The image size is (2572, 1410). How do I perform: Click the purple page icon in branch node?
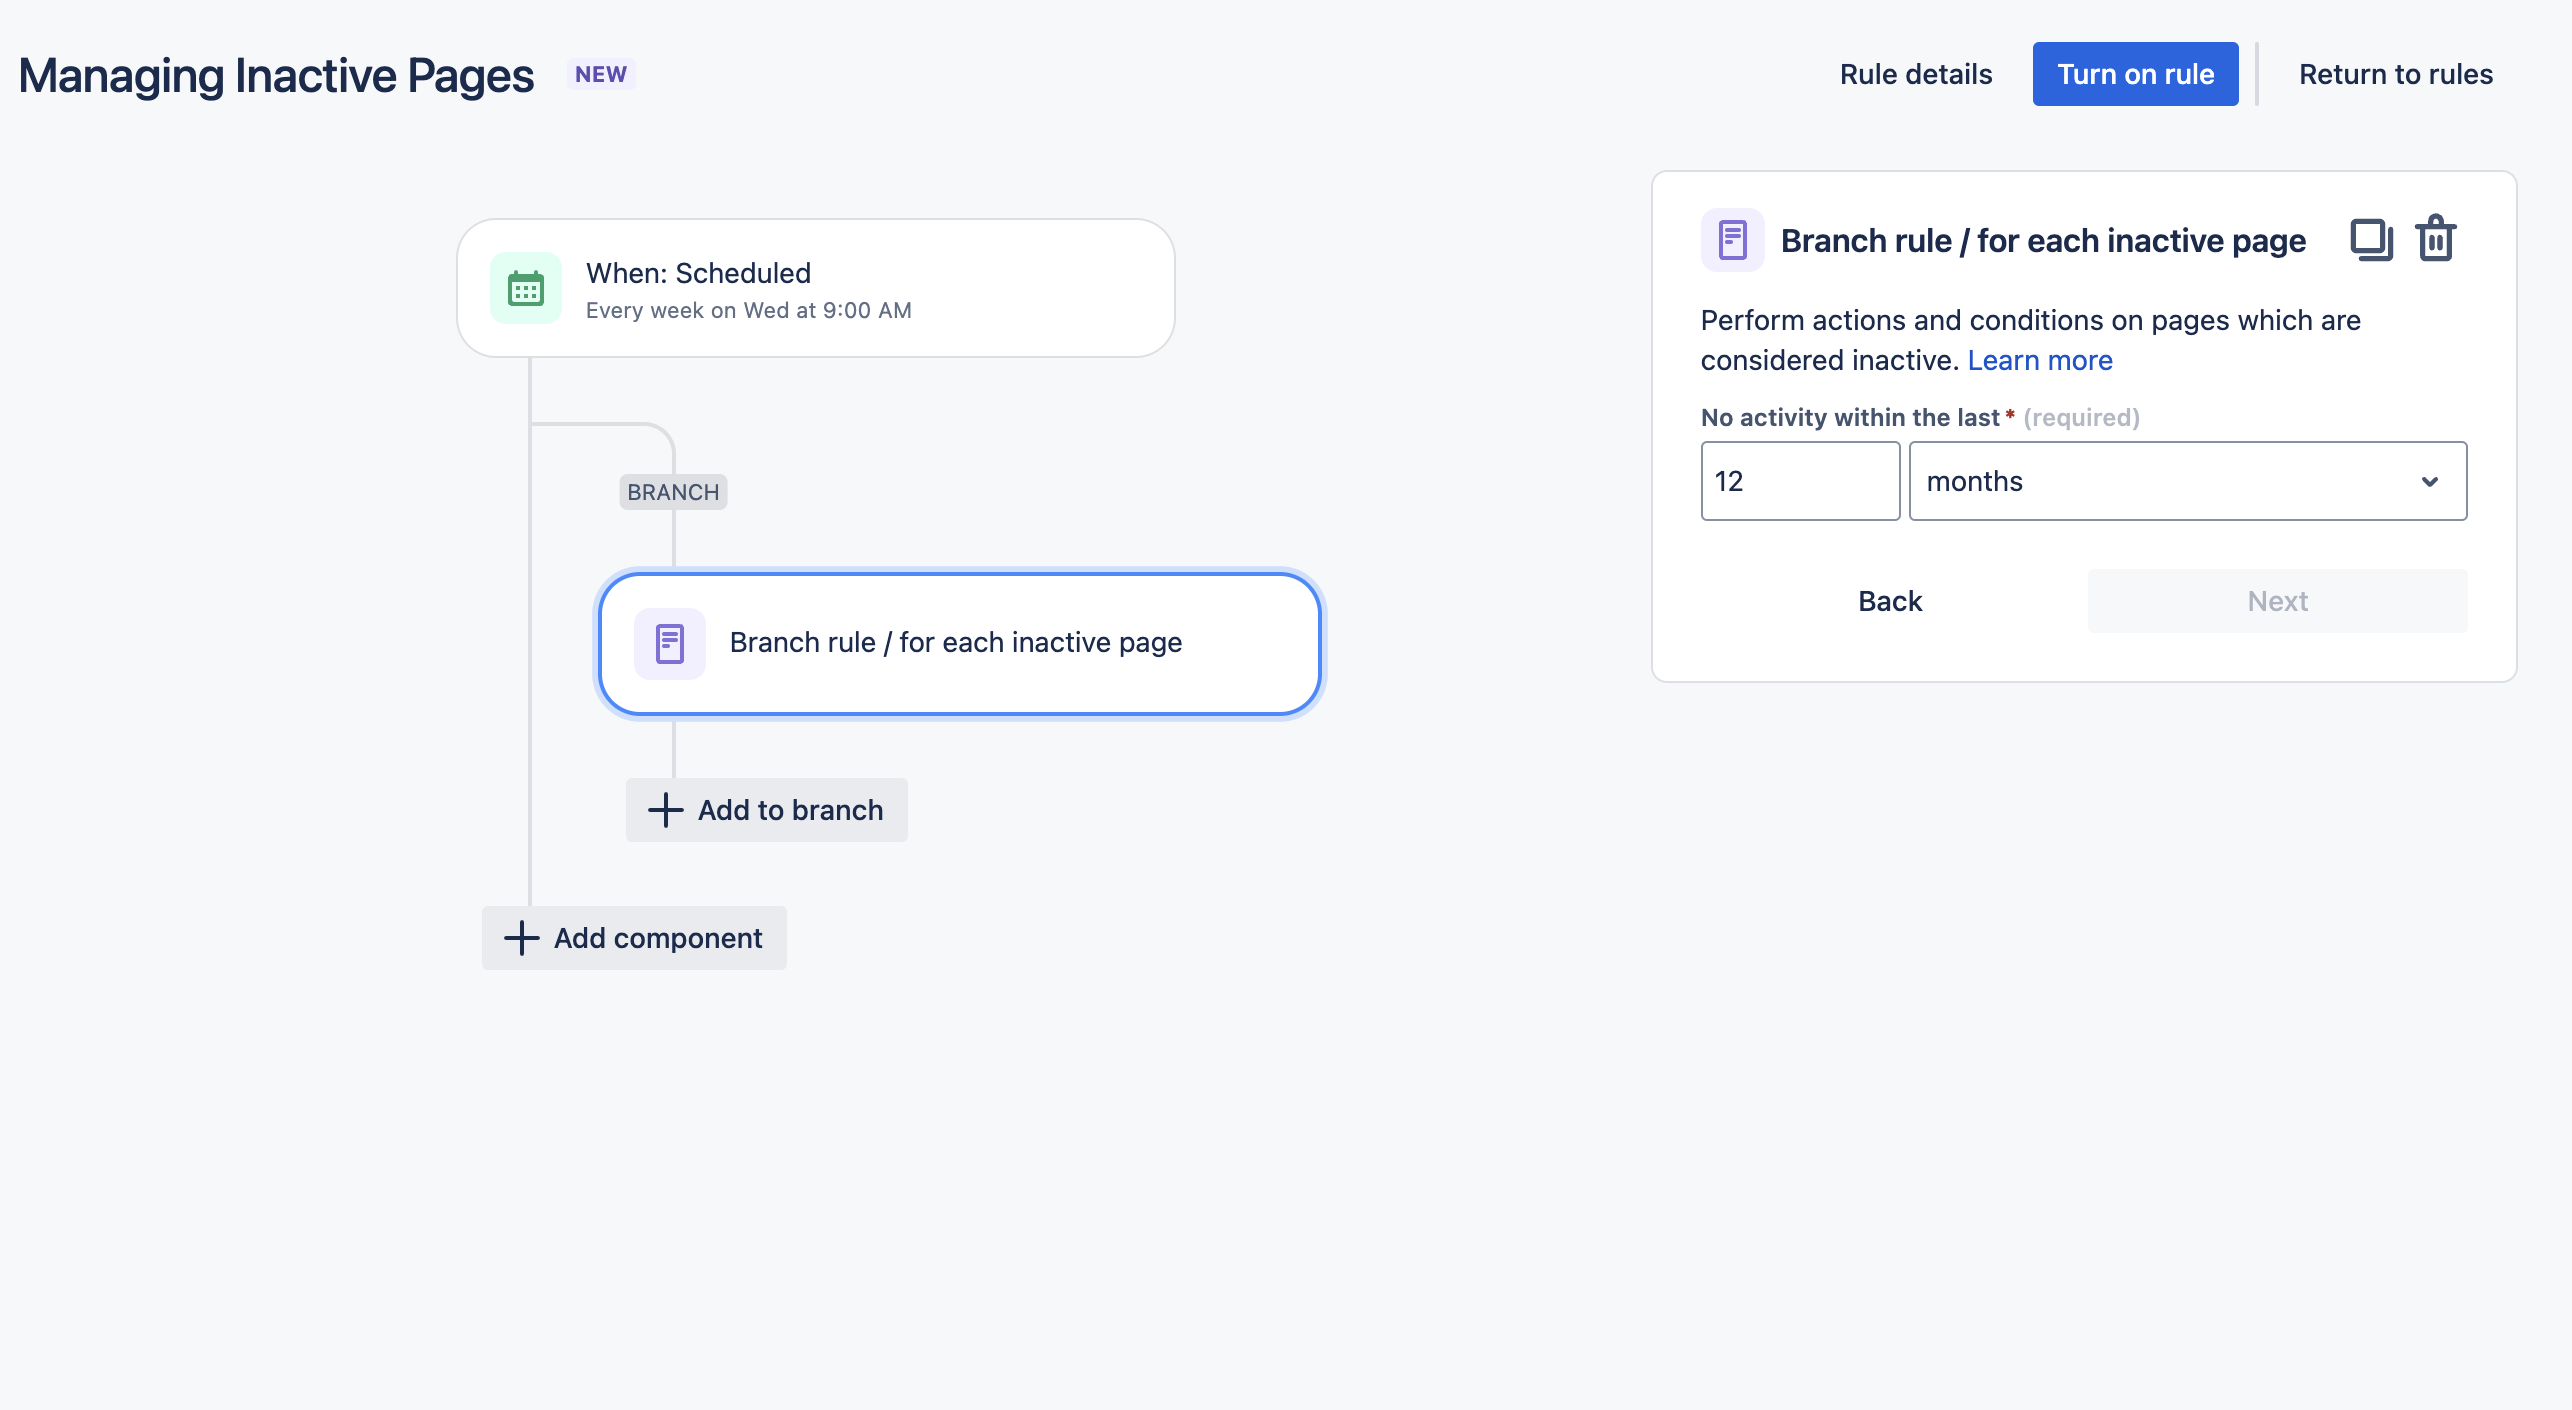click(x=670, y=643)
